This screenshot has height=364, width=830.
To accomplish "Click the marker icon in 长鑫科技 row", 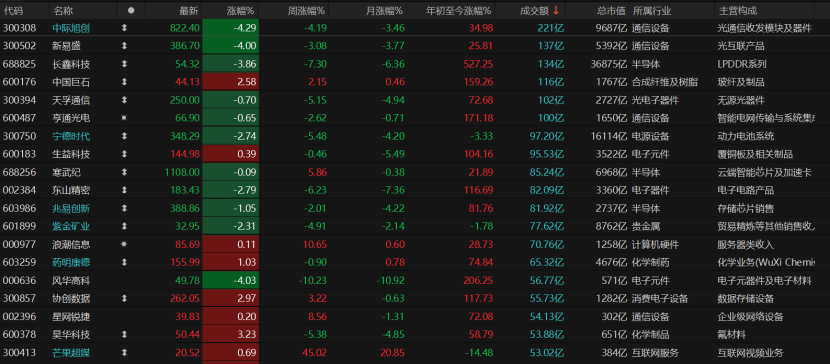I will pos(124,64).
